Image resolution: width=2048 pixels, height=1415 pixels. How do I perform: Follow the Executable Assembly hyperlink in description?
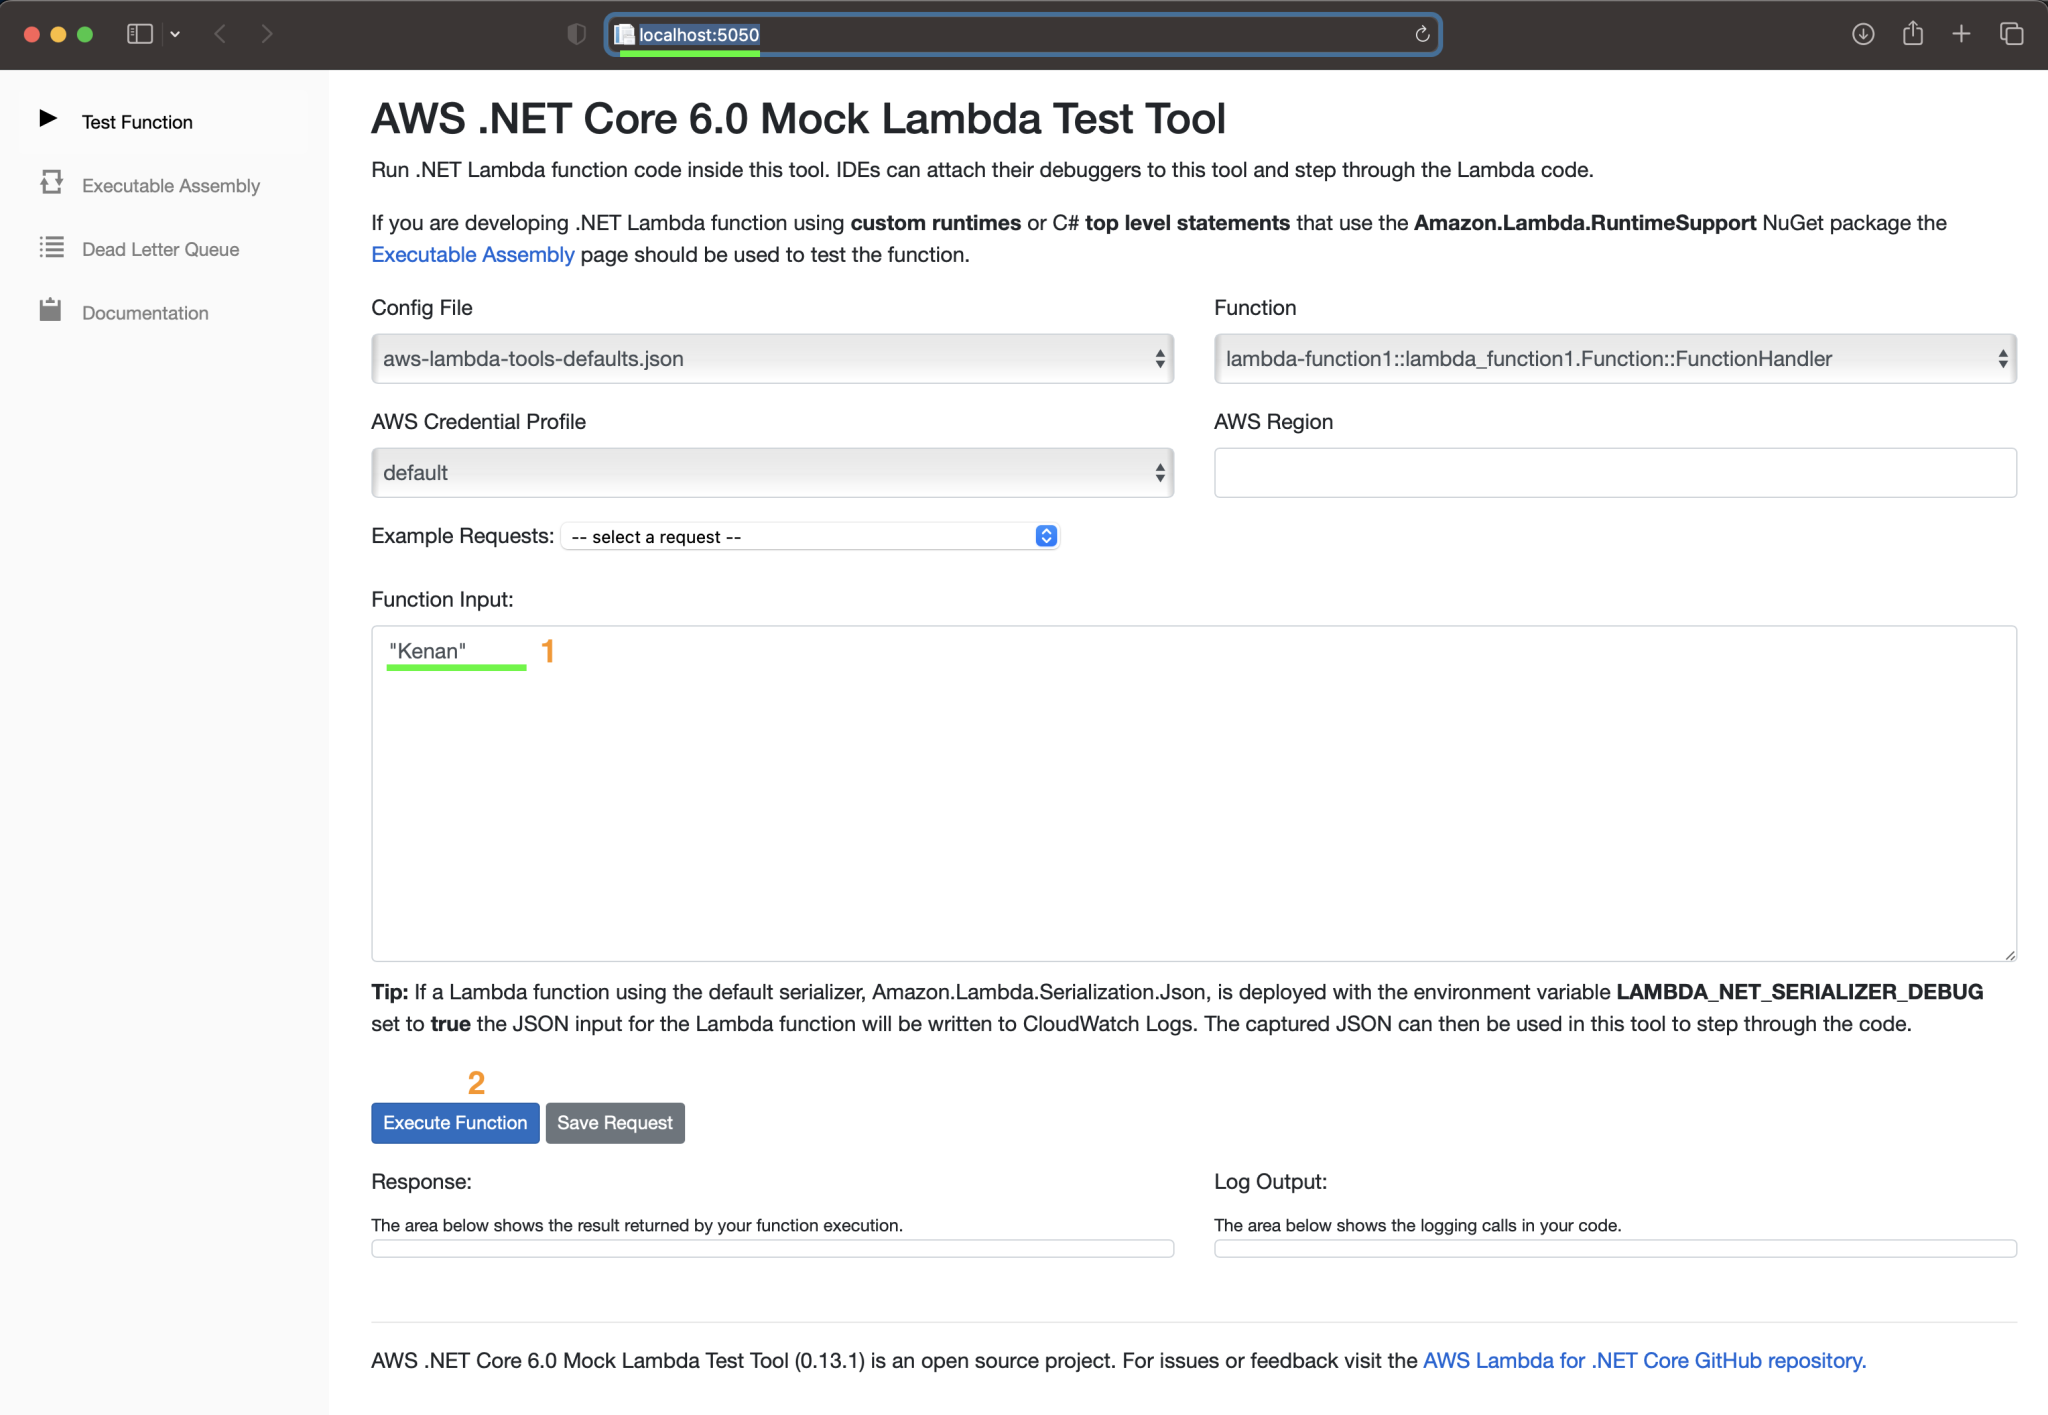click(472, 254)
